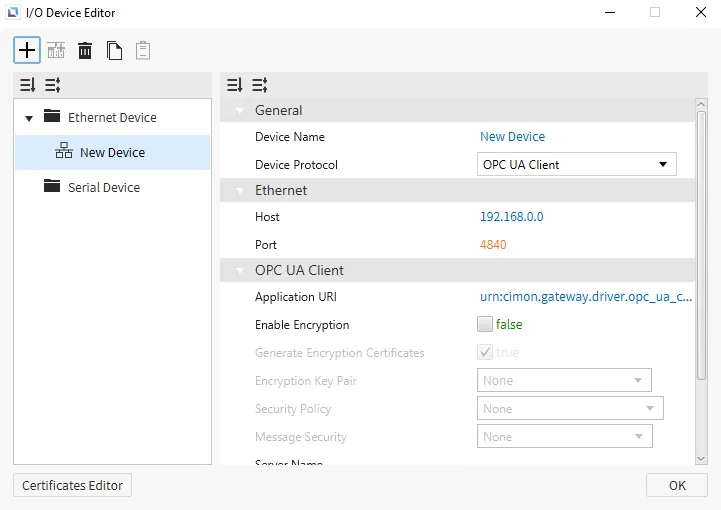Viewport: 721px width, 510px height.
Task: Collapse the Ethernet Device tree node
Action: [x=29, y=118]
